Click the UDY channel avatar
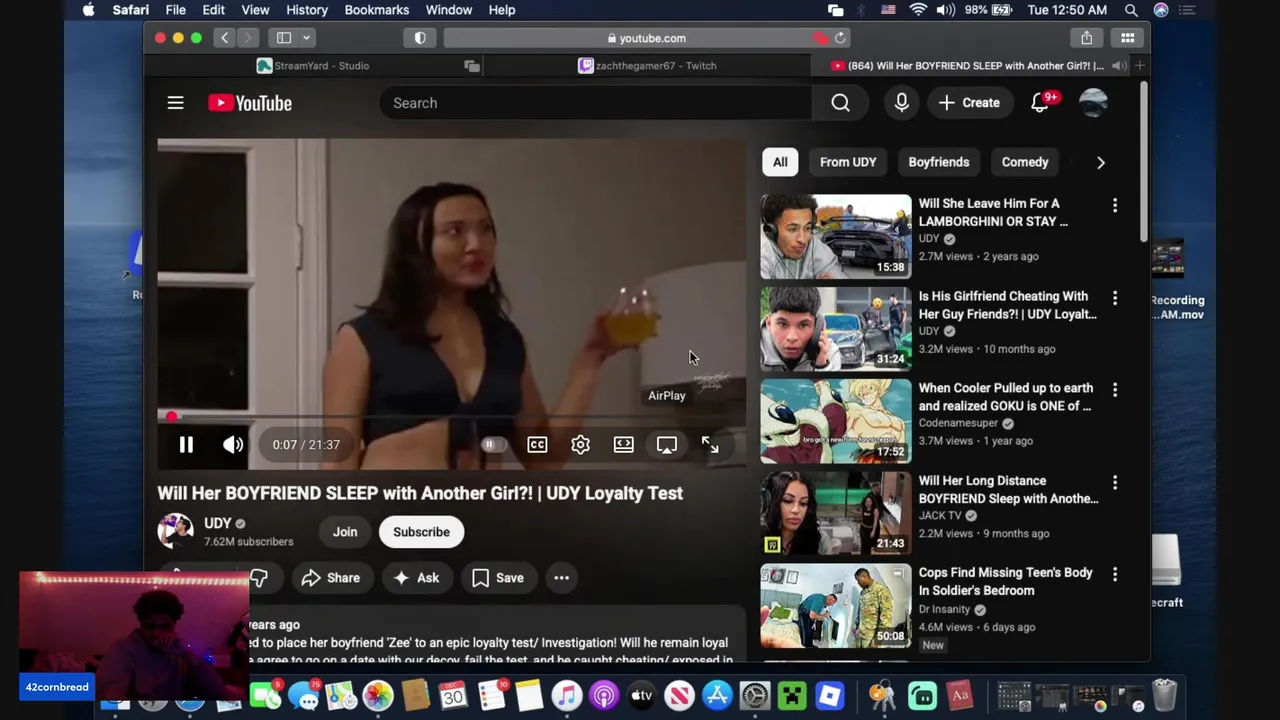This screenshot has width=1280, height=720. point(175,531)
